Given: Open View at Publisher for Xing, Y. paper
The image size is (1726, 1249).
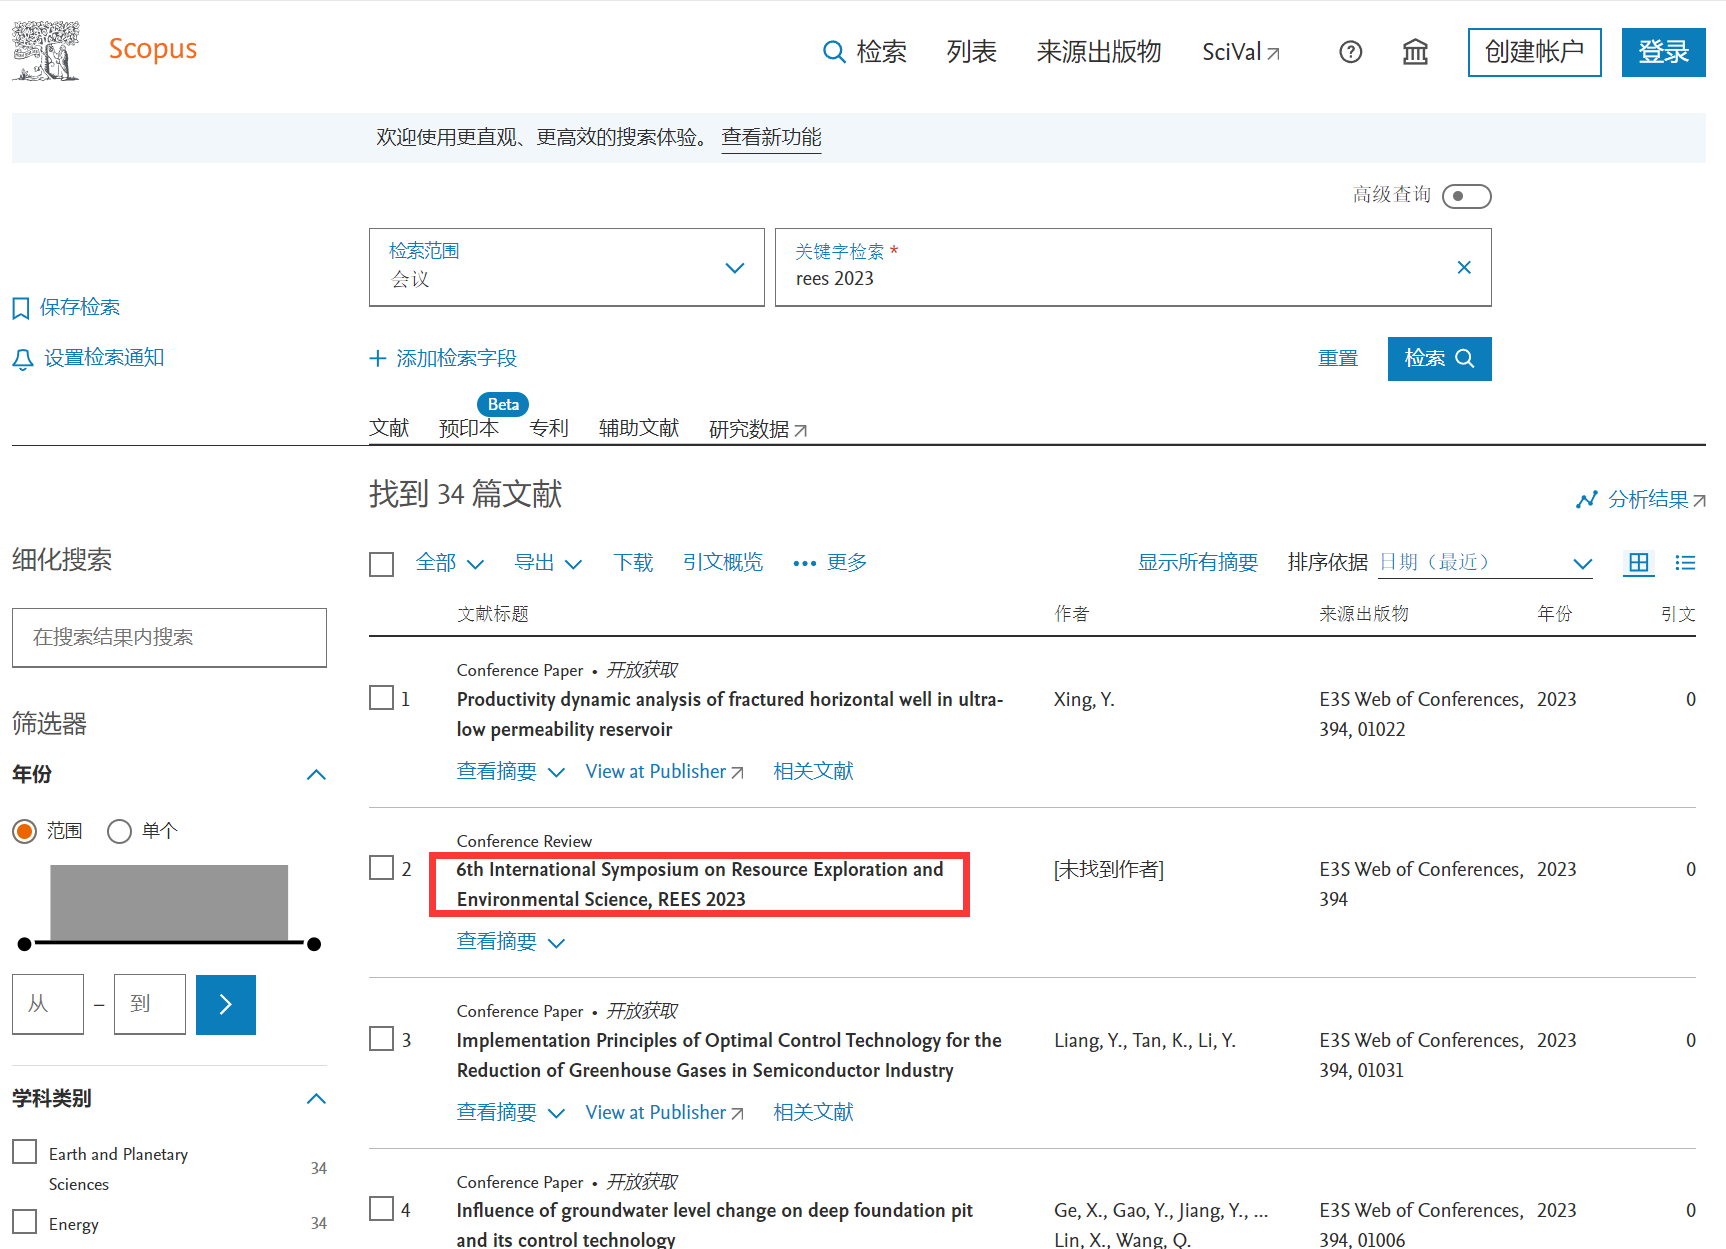Looking at the screenshot, I should (664, 772).
